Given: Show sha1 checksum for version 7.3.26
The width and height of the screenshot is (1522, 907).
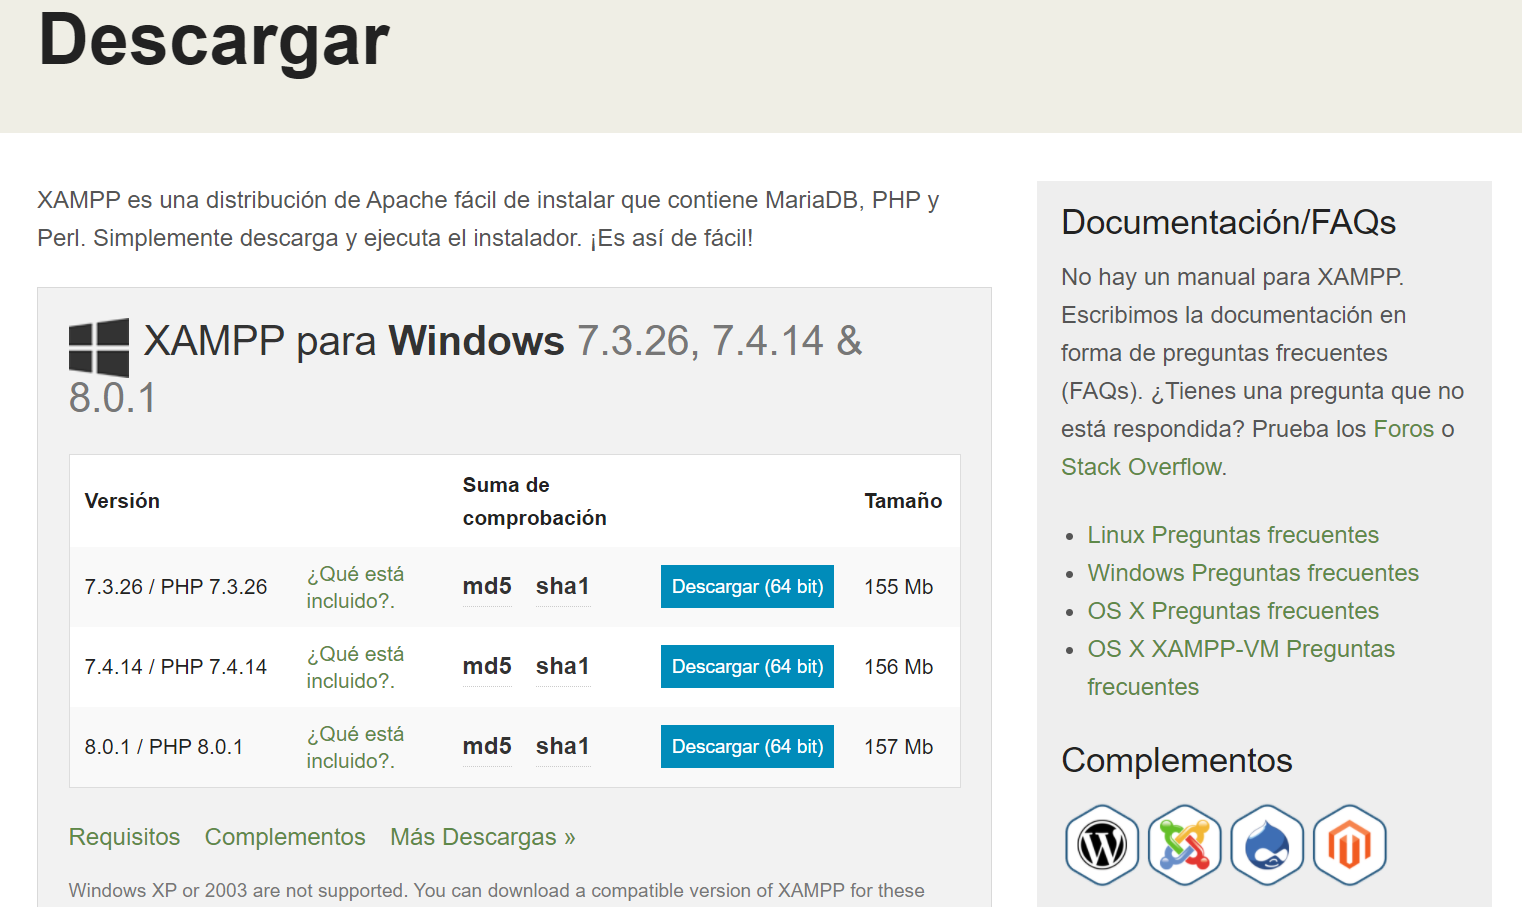Looking at the screenshot, I should coord(563,587).
